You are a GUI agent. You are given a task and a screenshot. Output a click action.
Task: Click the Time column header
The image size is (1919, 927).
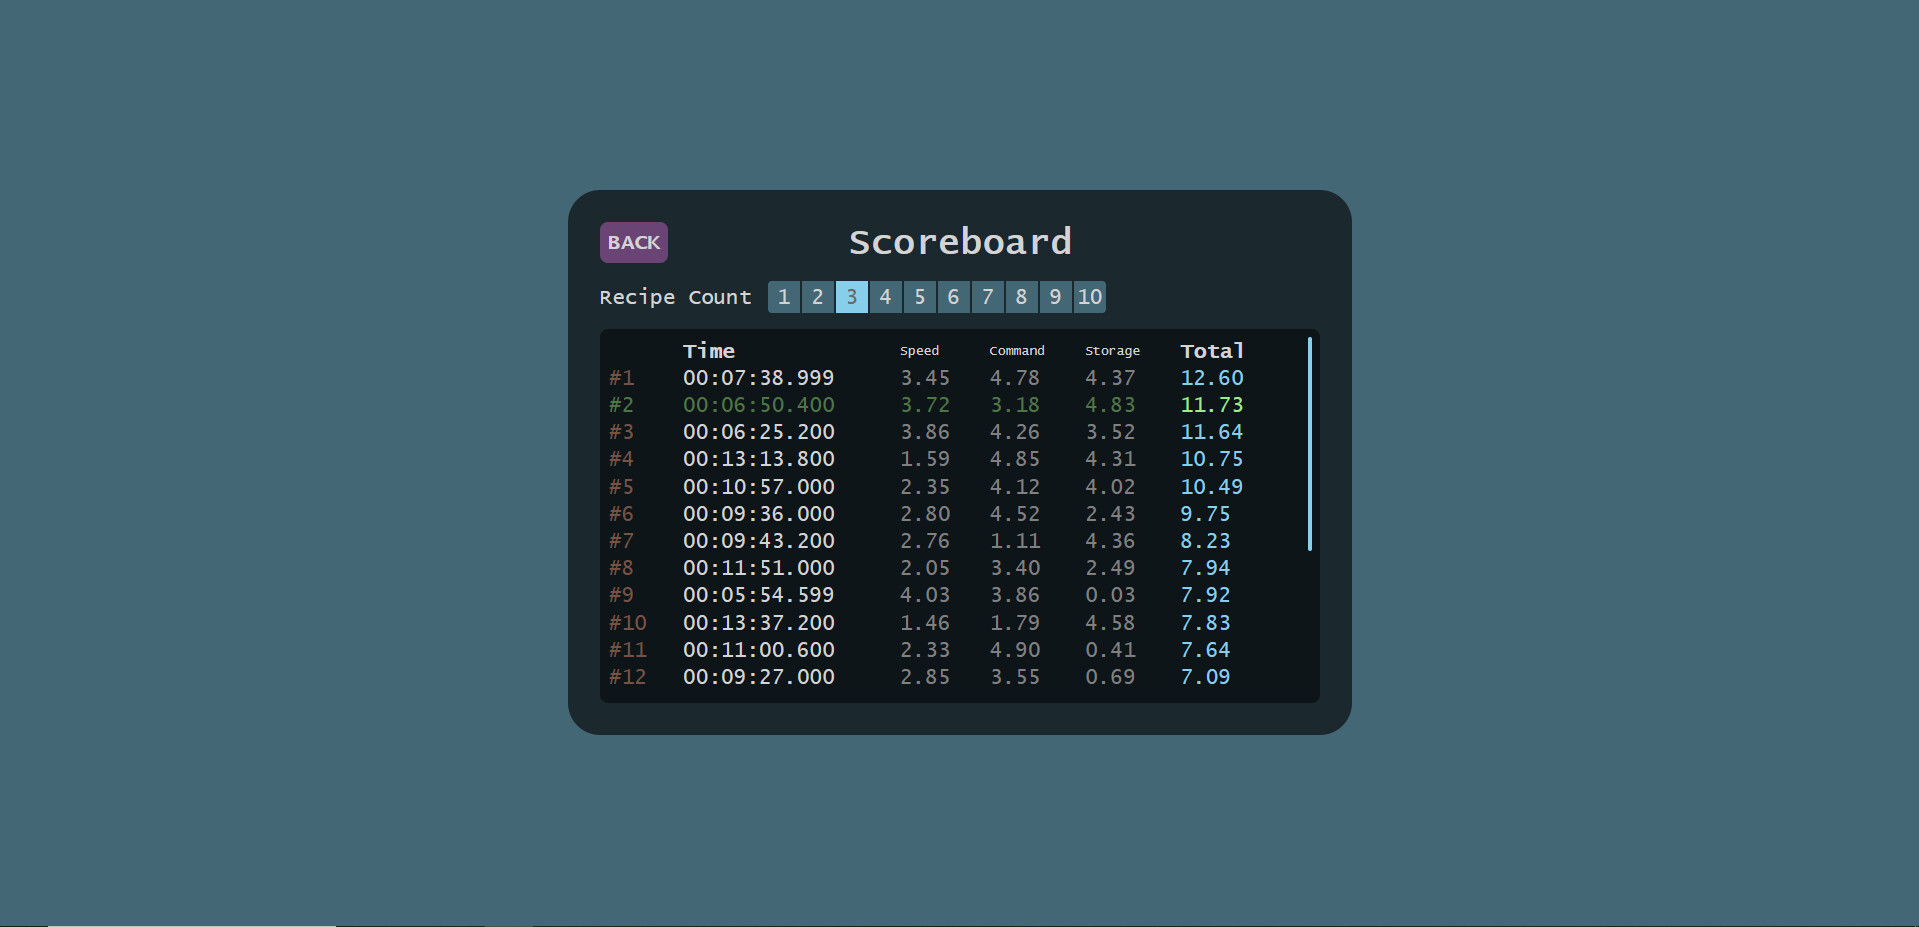[709, 351]
